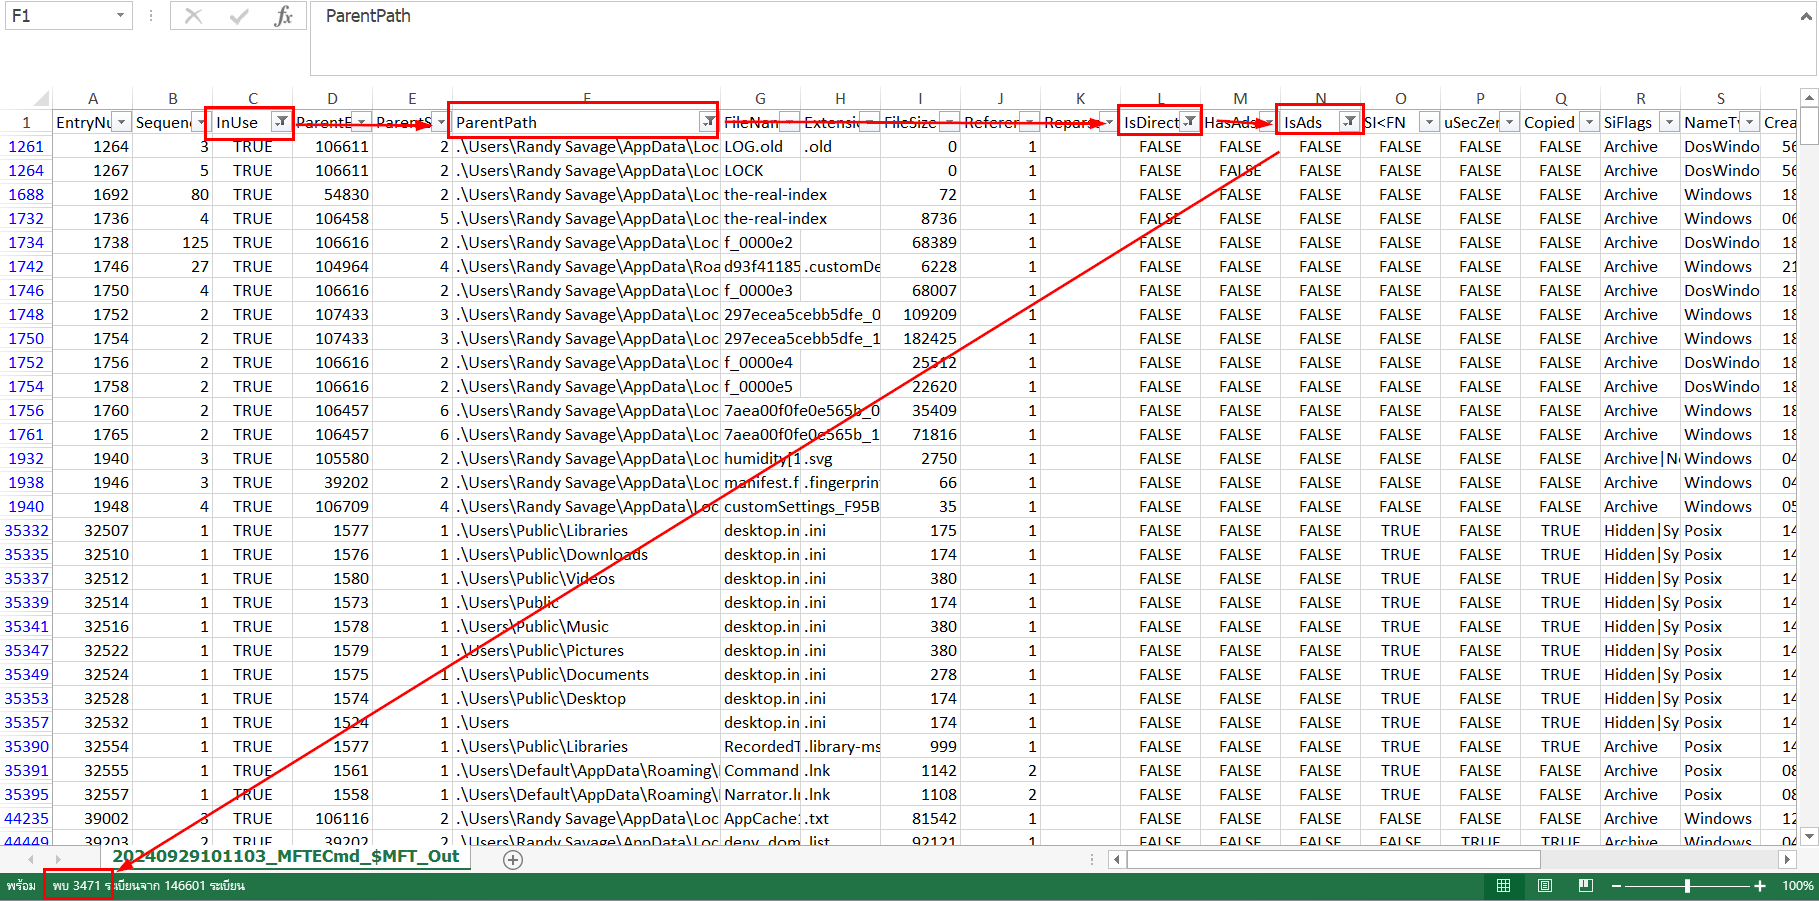
Task: Click the zoom in plus button
Action: [1760, 886]
